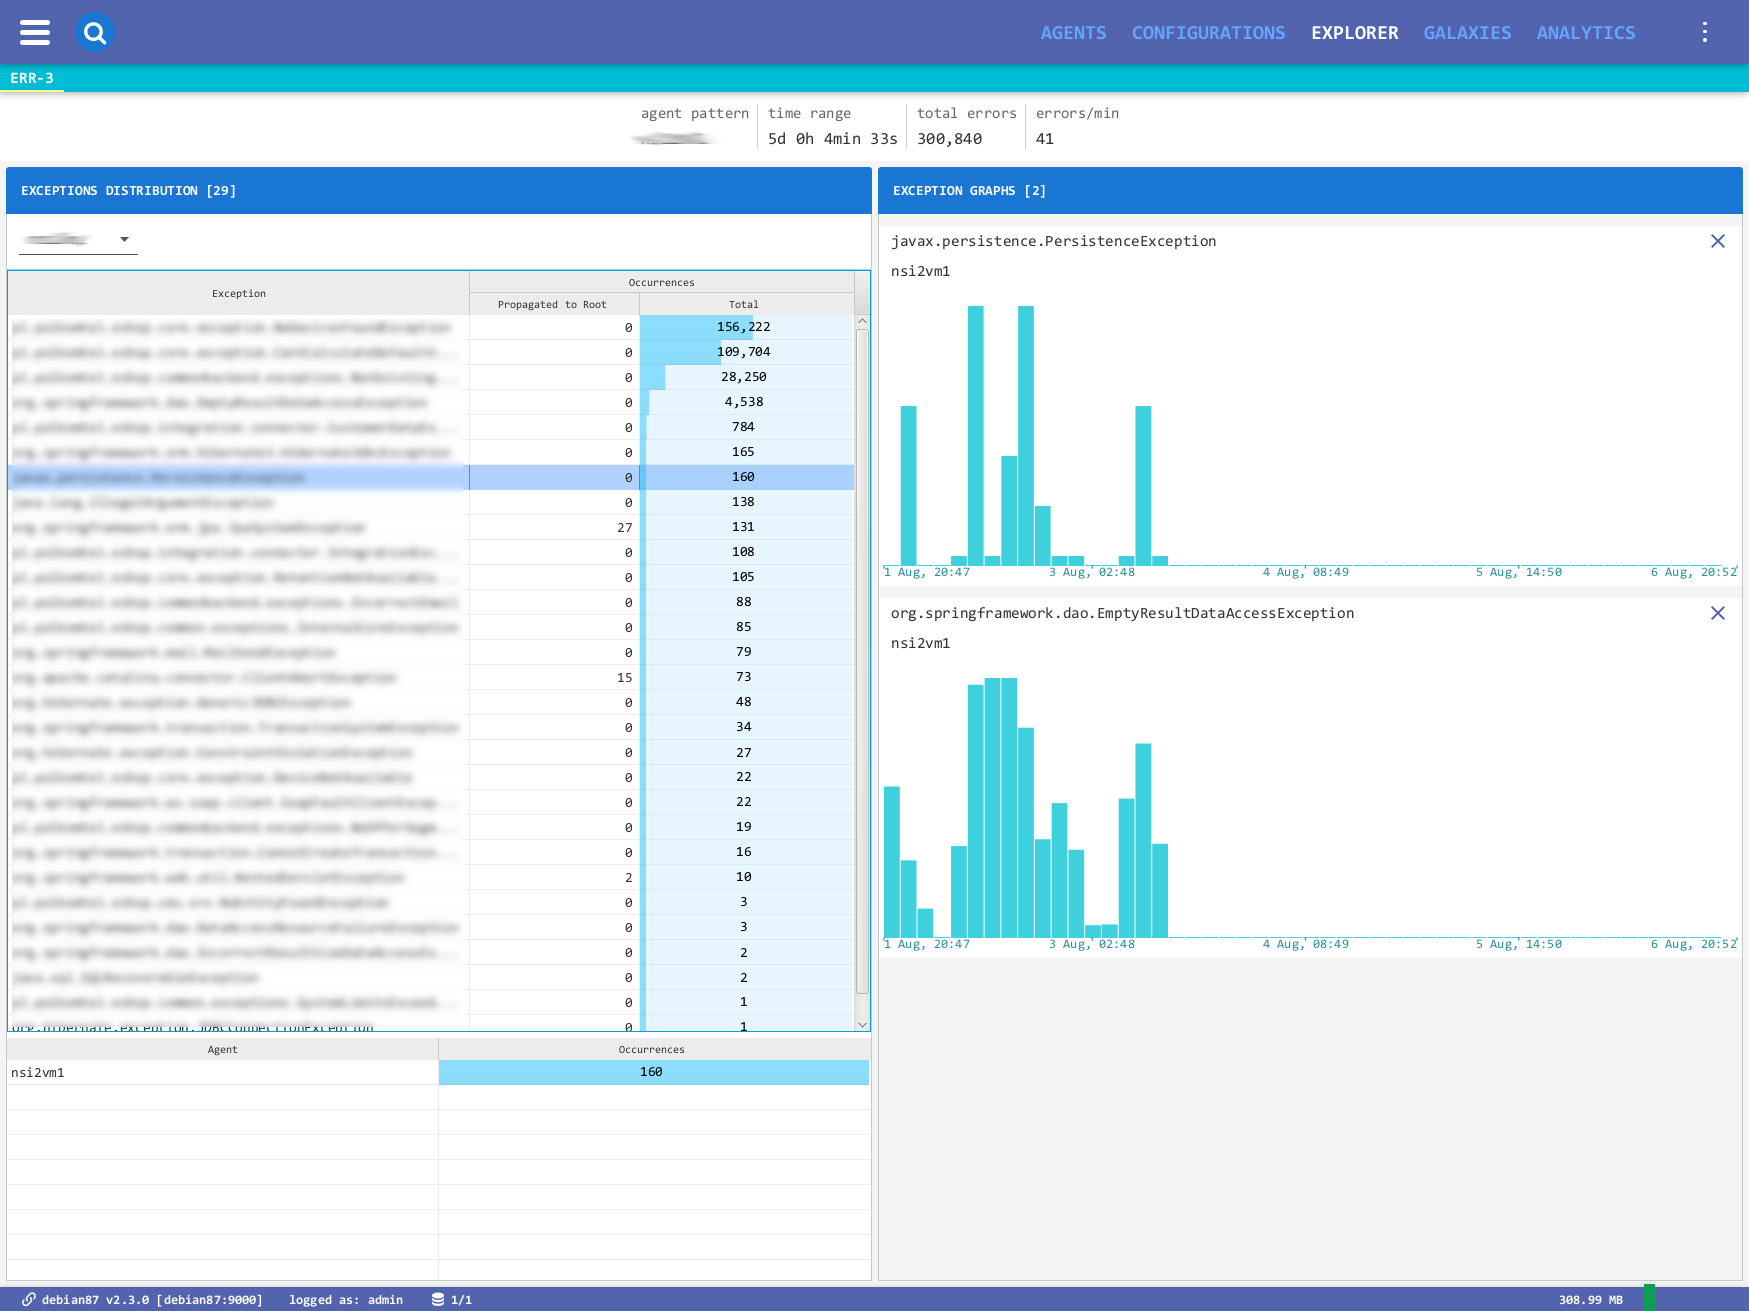Select the row with total 4,538
The height and width of the screenshot is (1311, 1749).
coord(431,402)
